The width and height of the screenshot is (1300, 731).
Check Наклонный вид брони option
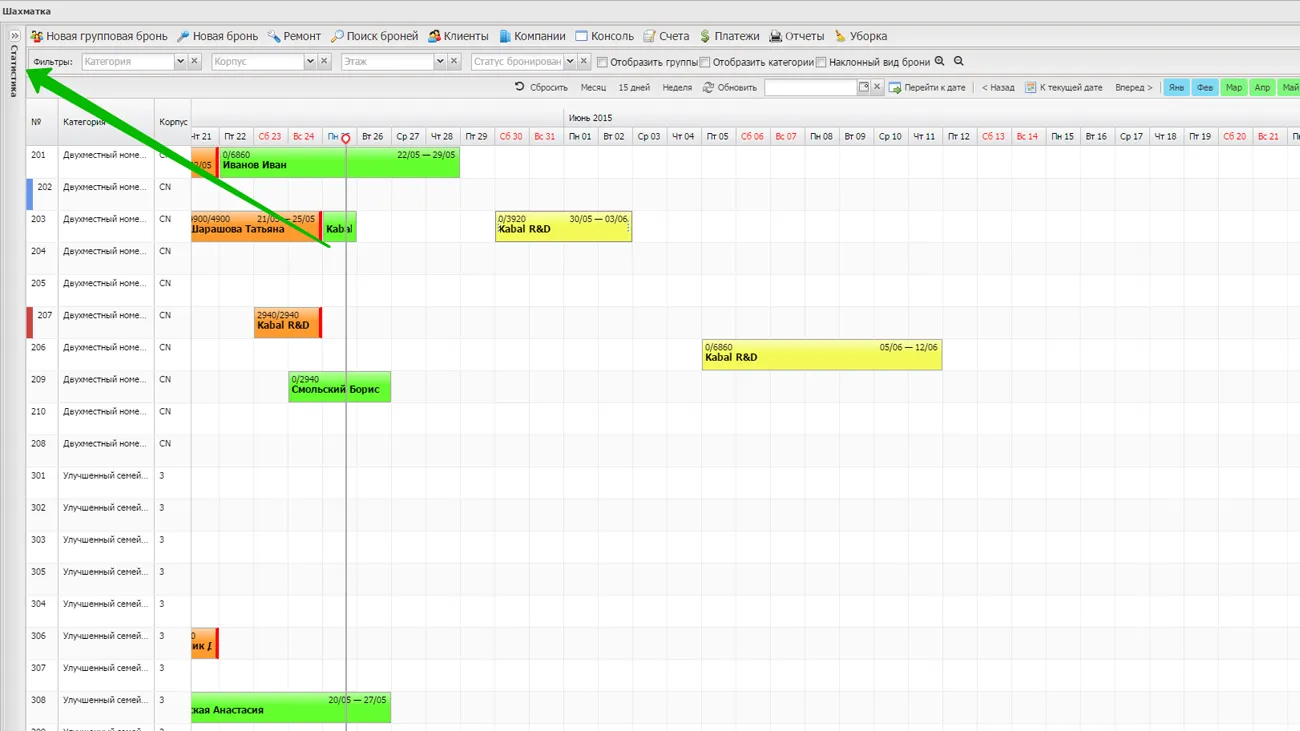pos(821,63)
